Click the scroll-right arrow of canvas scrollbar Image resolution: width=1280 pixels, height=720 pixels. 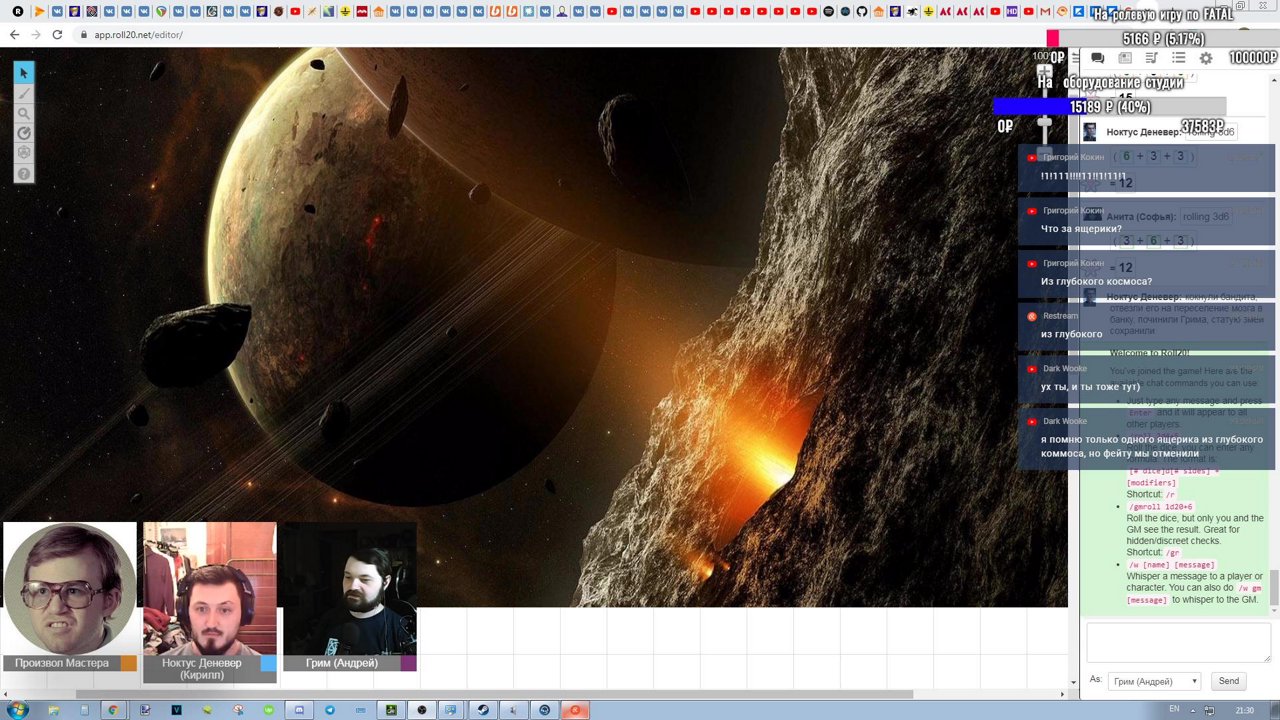(x=1062, y=694)
